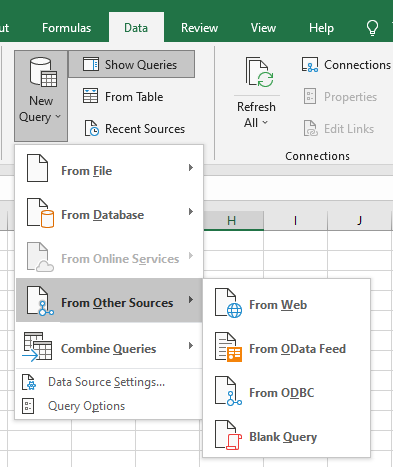This screenshot has height=467, width=393.
Task: Select From Web in the submenu
Action: point(287,303)
